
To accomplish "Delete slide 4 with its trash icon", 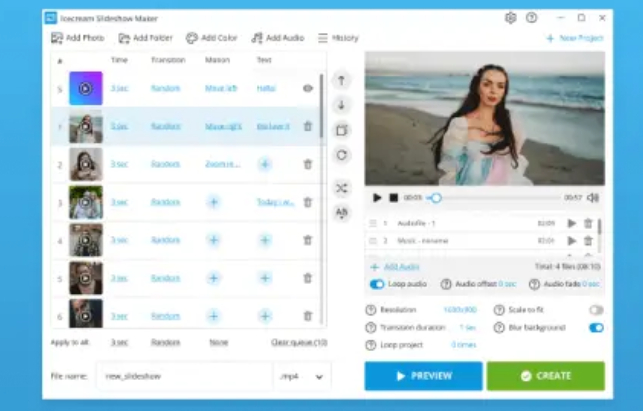I will [x=308, y=240].
